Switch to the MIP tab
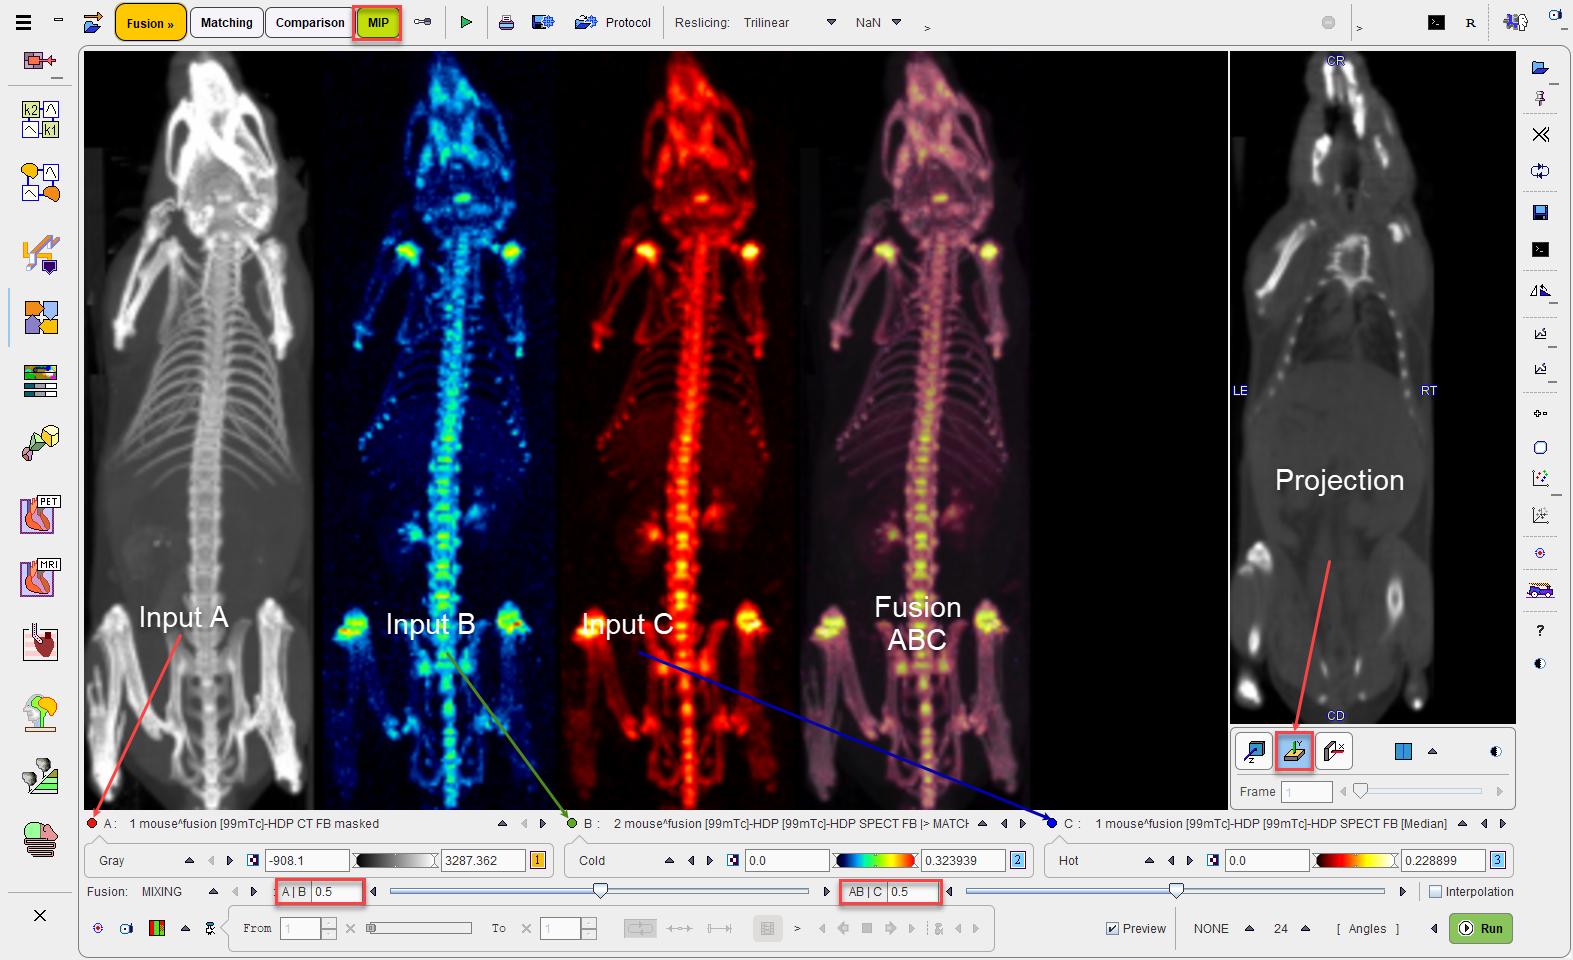Image resolution: width=1573 pixels, height=960 pixels. coord(378,22)
